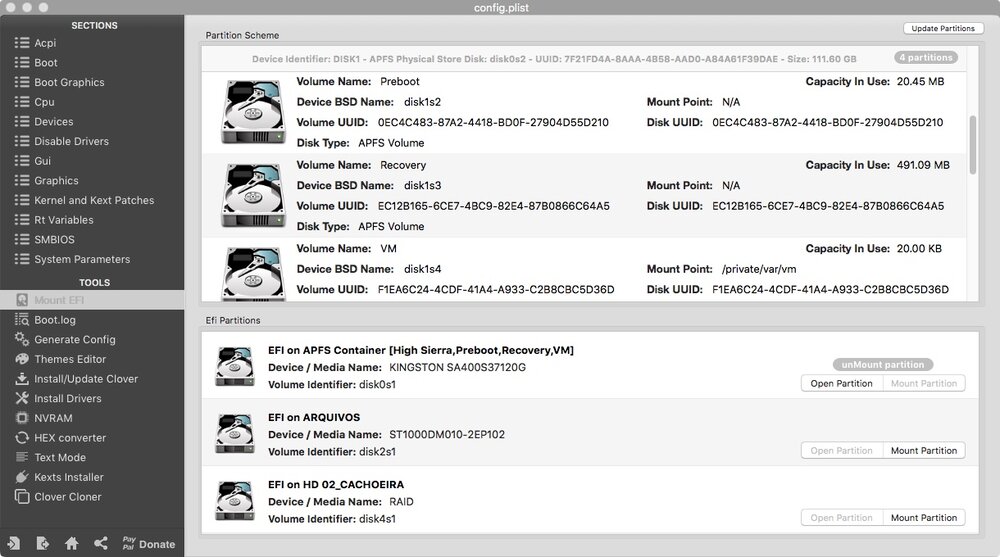
Task: Click the Partition Scheme vertical scrollbar
Action: (x=973, y=146)
